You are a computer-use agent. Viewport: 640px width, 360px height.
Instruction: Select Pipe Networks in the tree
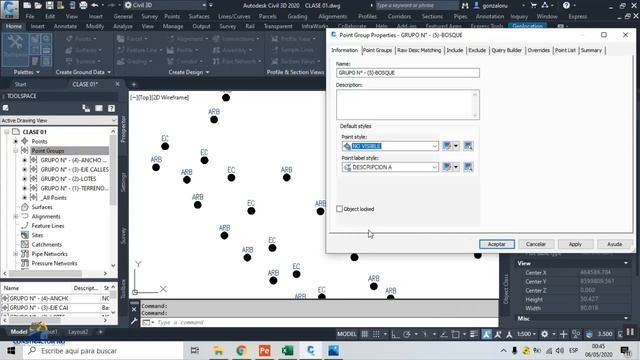(x=49, y=254)
